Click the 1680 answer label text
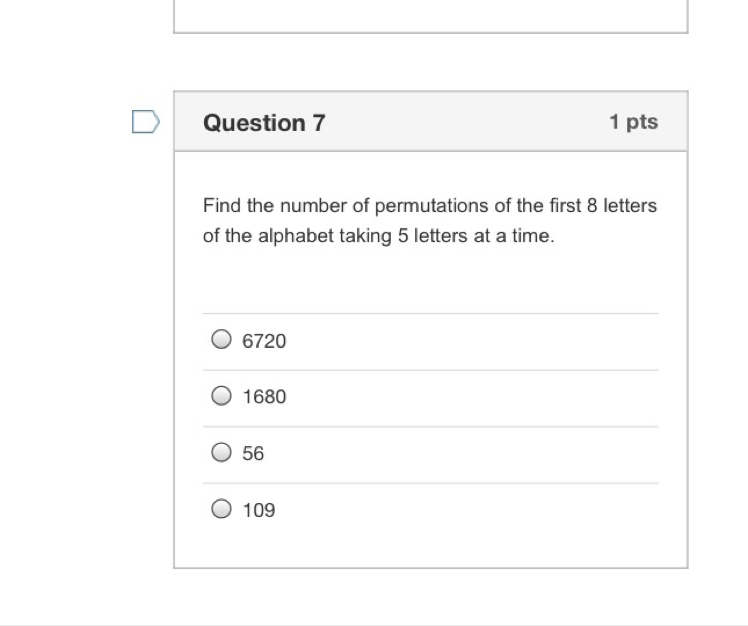This screenshot has width=748, height=626. coord(264,397)
